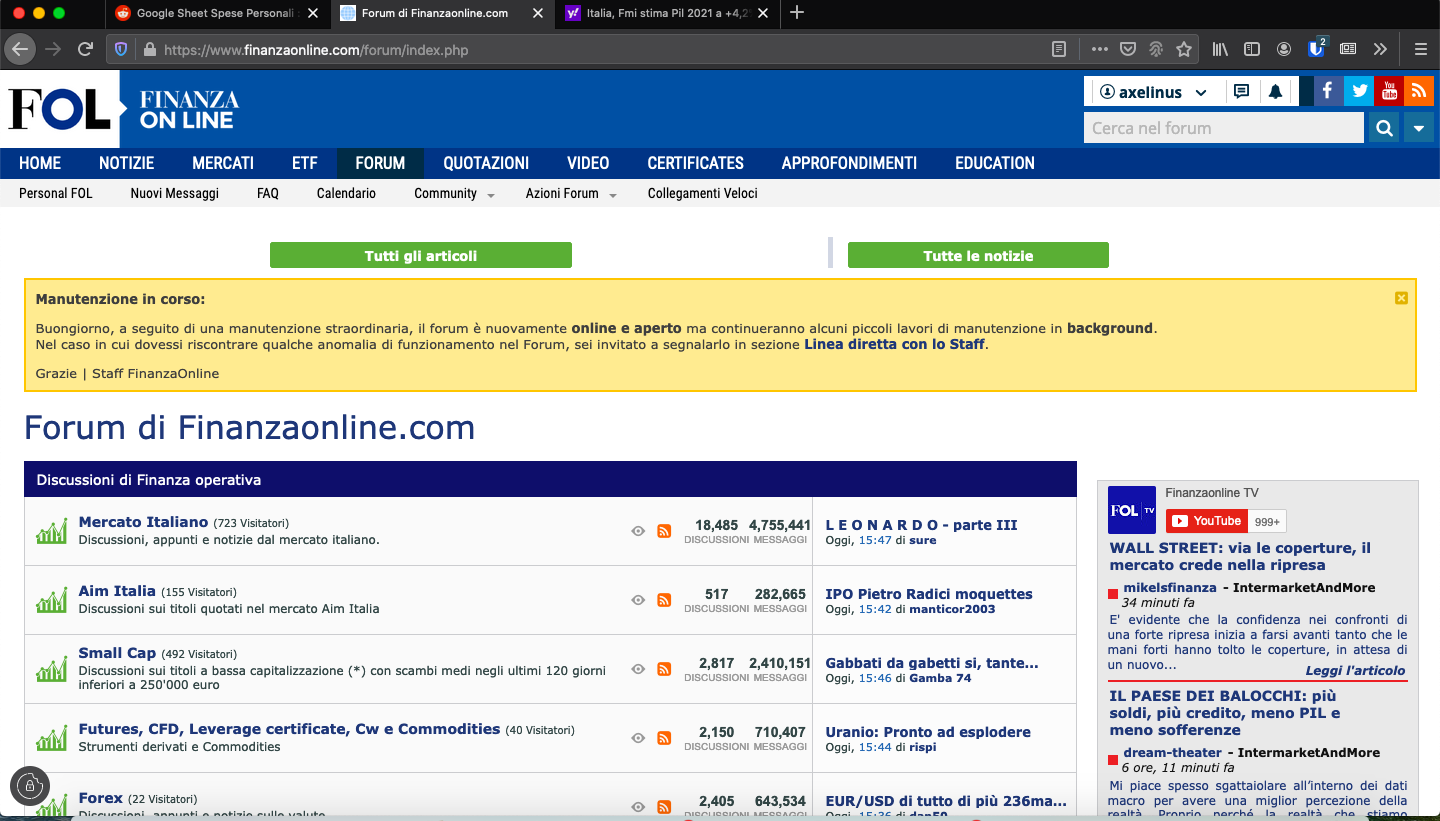Switch to Italia, Fmi stima Pil tab

tap(668, 13)
